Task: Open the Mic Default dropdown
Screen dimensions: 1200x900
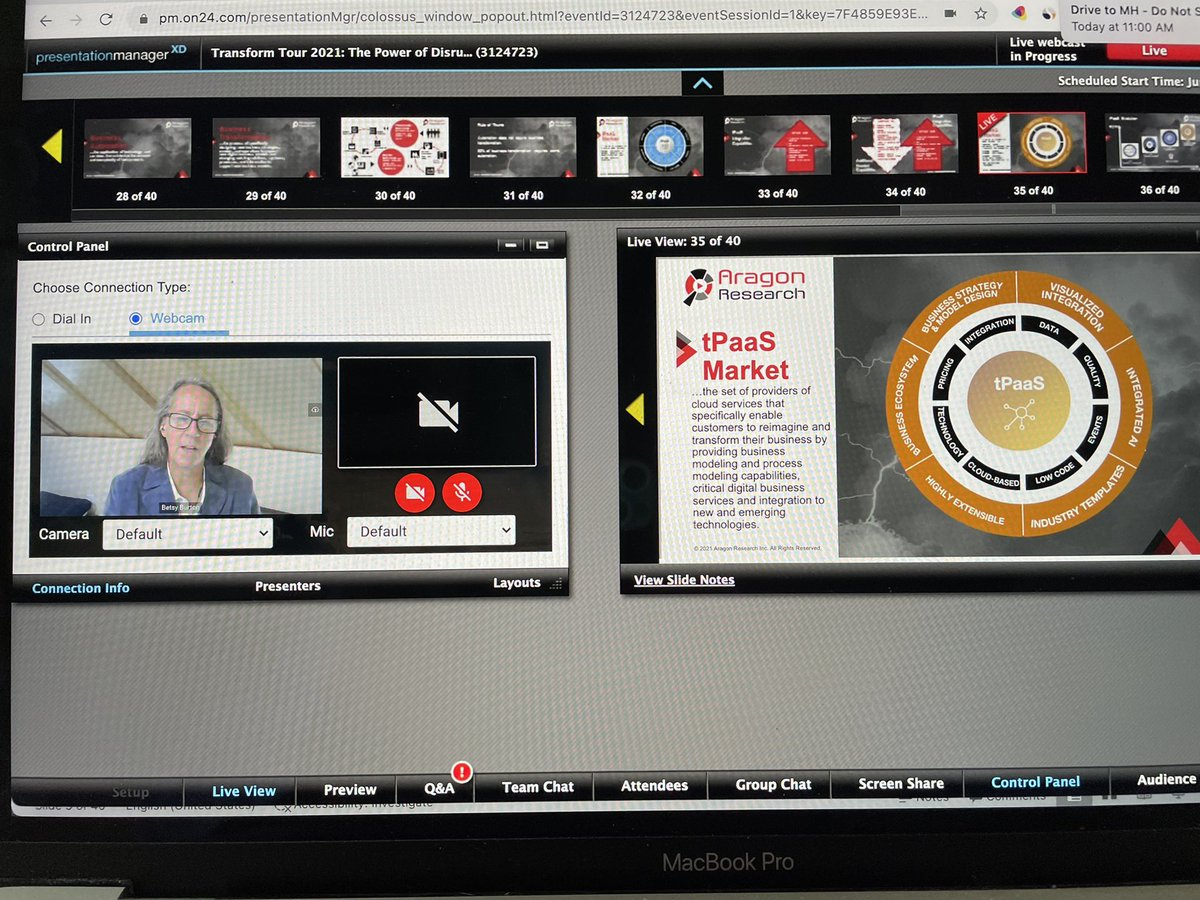Action: [x=431, y=531]
